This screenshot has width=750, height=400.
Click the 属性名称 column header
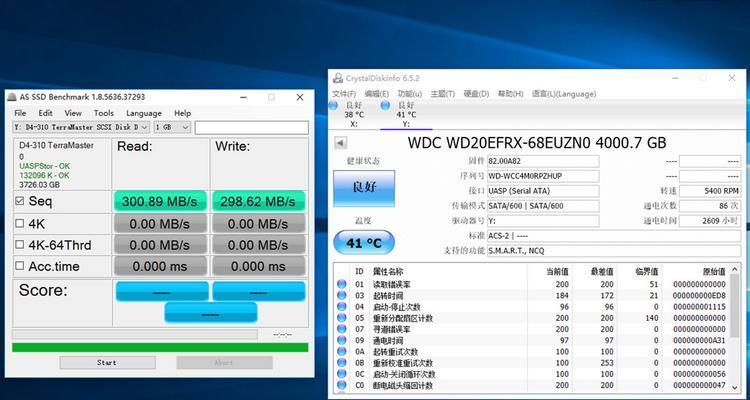pos(388,271)
